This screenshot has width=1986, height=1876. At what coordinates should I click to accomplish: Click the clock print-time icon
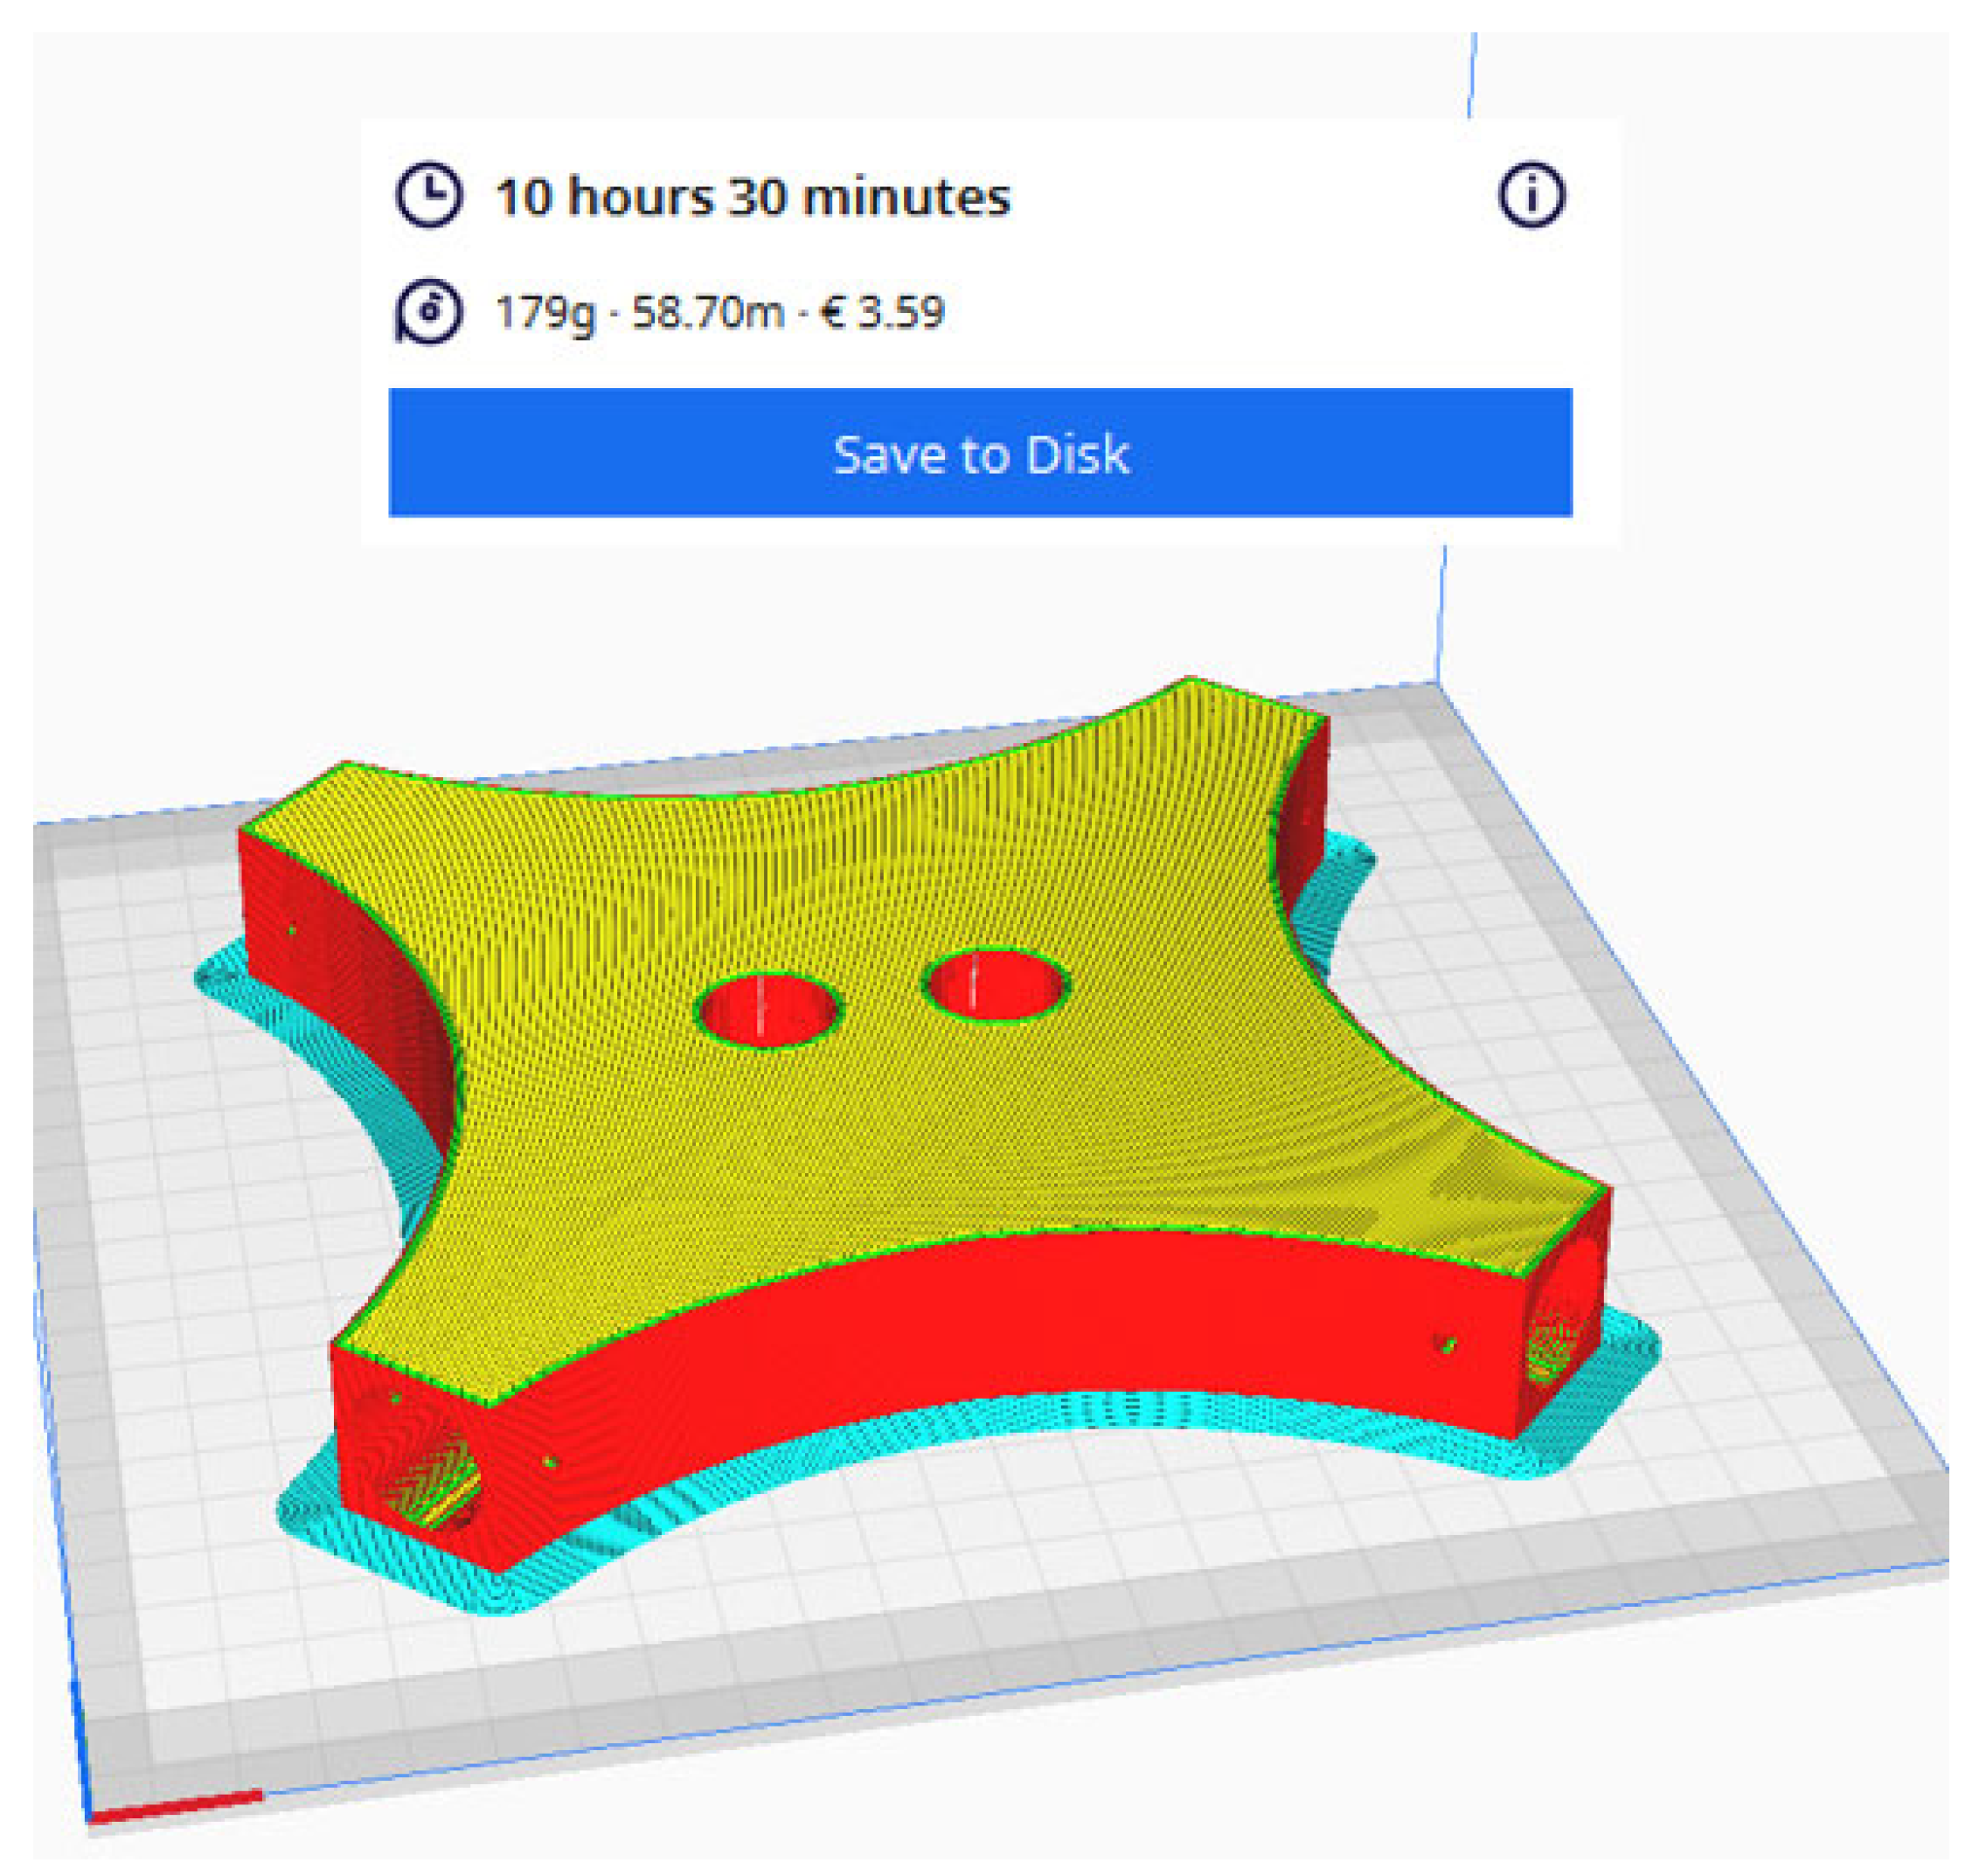click(428, 196)
